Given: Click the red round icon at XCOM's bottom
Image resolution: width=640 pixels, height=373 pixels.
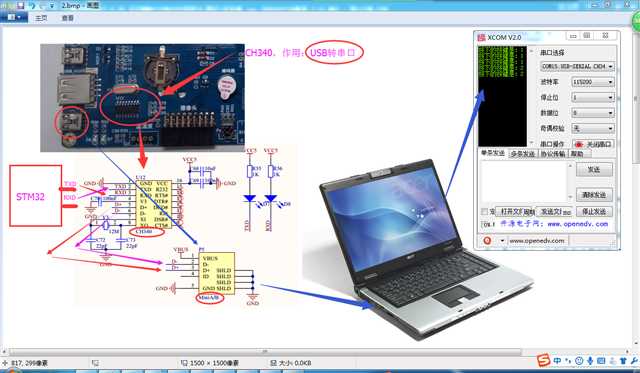Looking at the screenshot, I should click(487, 241).
